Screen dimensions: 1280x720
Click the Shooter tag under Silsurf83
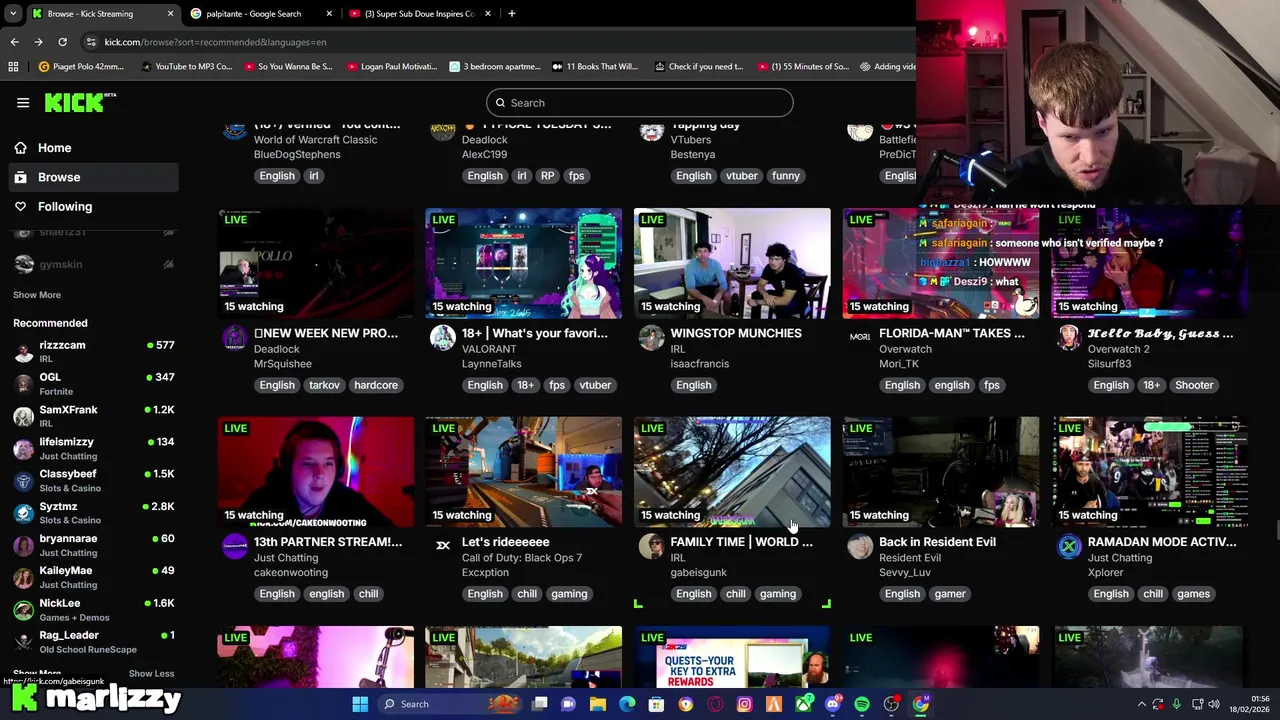tap(1194, 385)
